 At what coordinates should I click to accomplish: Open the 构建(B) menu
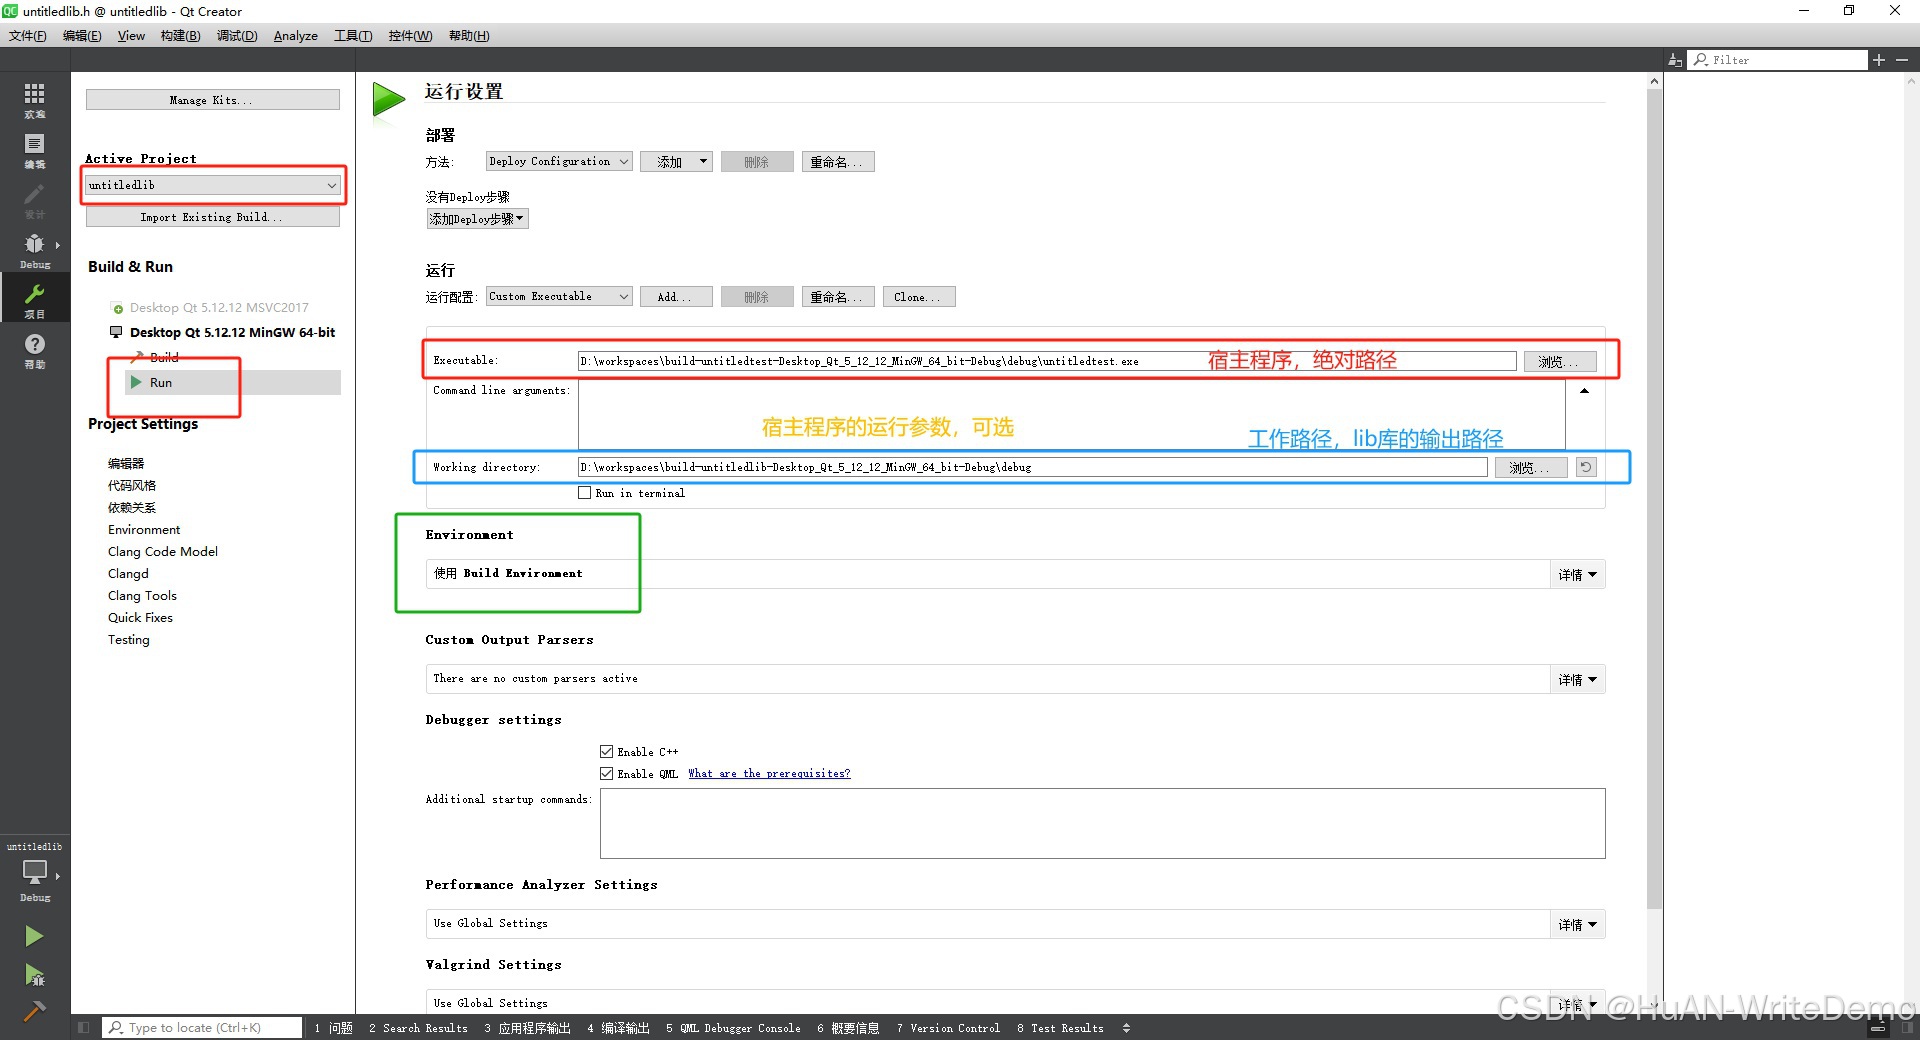[180, 36]
